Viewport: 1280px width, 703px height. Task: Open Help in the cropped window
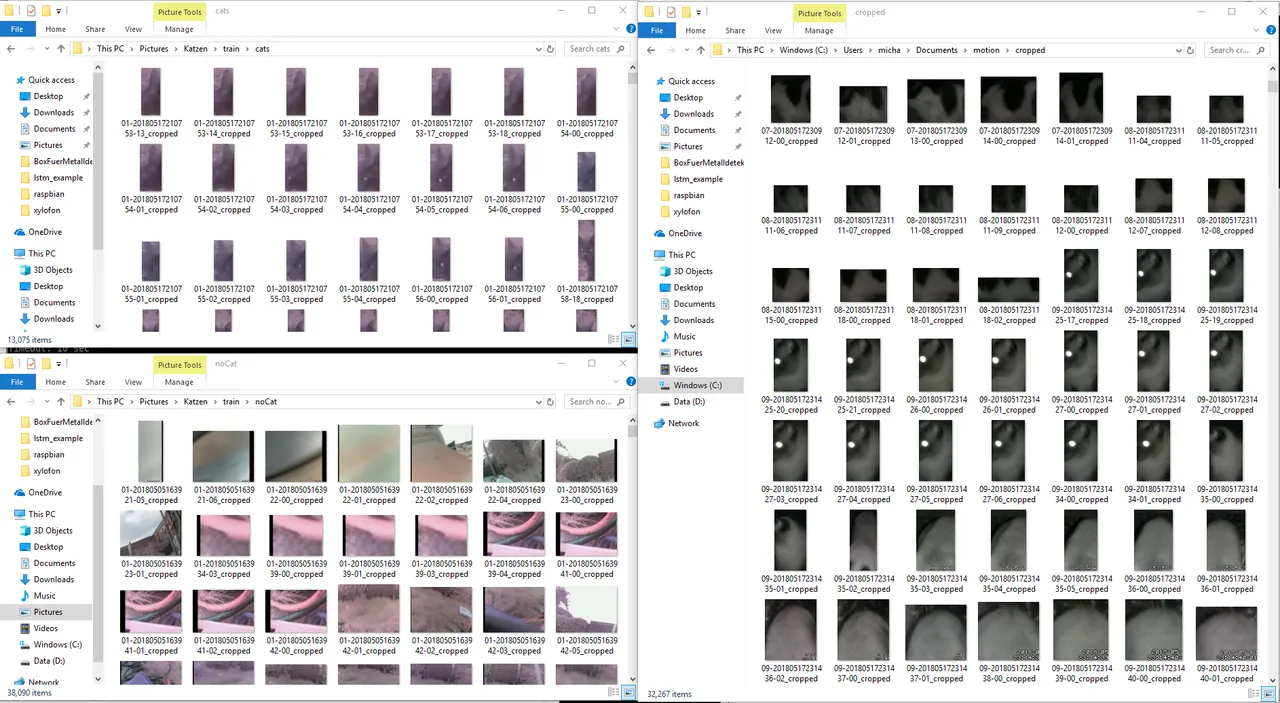click(x=1269, y=31)
